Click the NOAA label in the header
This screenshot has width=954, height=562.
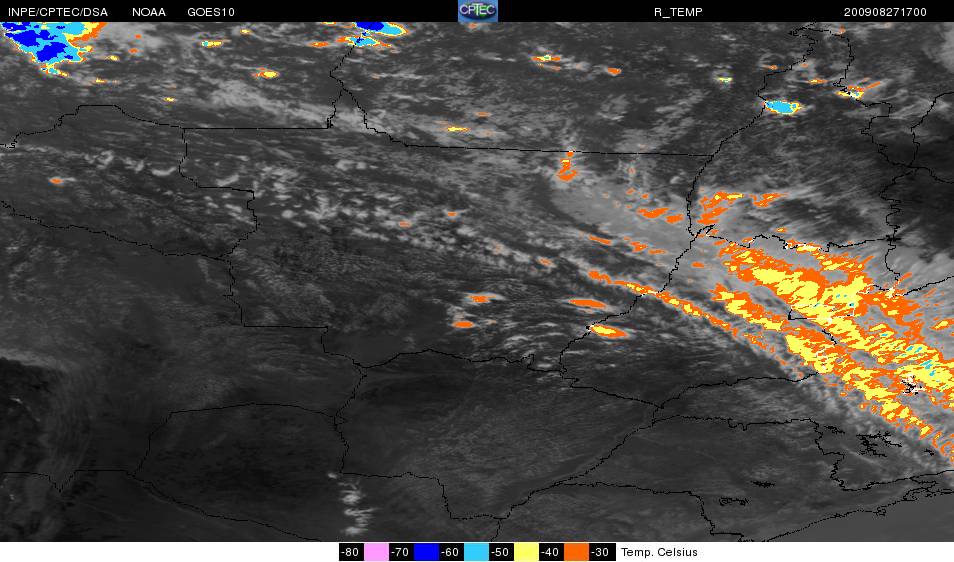[x=148, y=12]
